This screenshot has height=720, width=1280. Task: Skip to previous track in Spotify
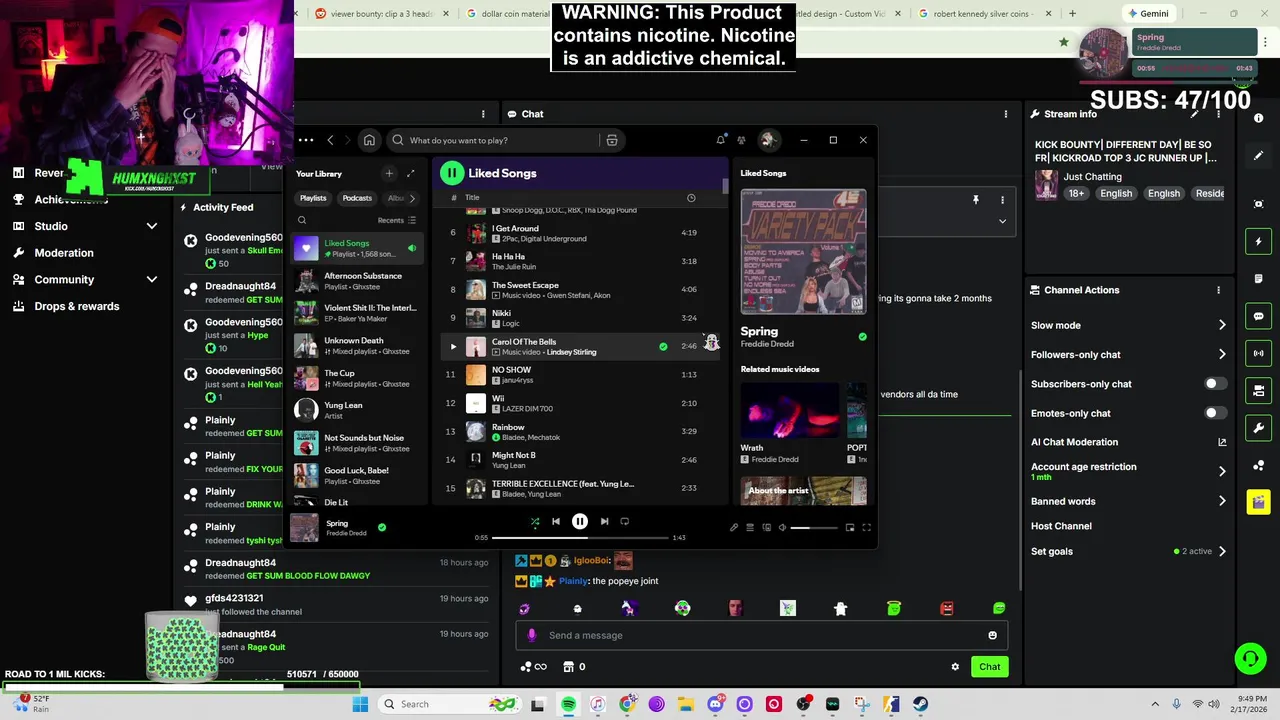pyautogui.click(x=556, y=521)
